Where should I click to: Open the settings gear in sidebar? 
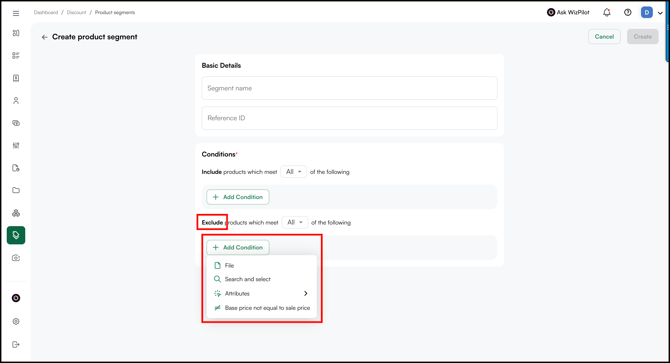[16, 322]
